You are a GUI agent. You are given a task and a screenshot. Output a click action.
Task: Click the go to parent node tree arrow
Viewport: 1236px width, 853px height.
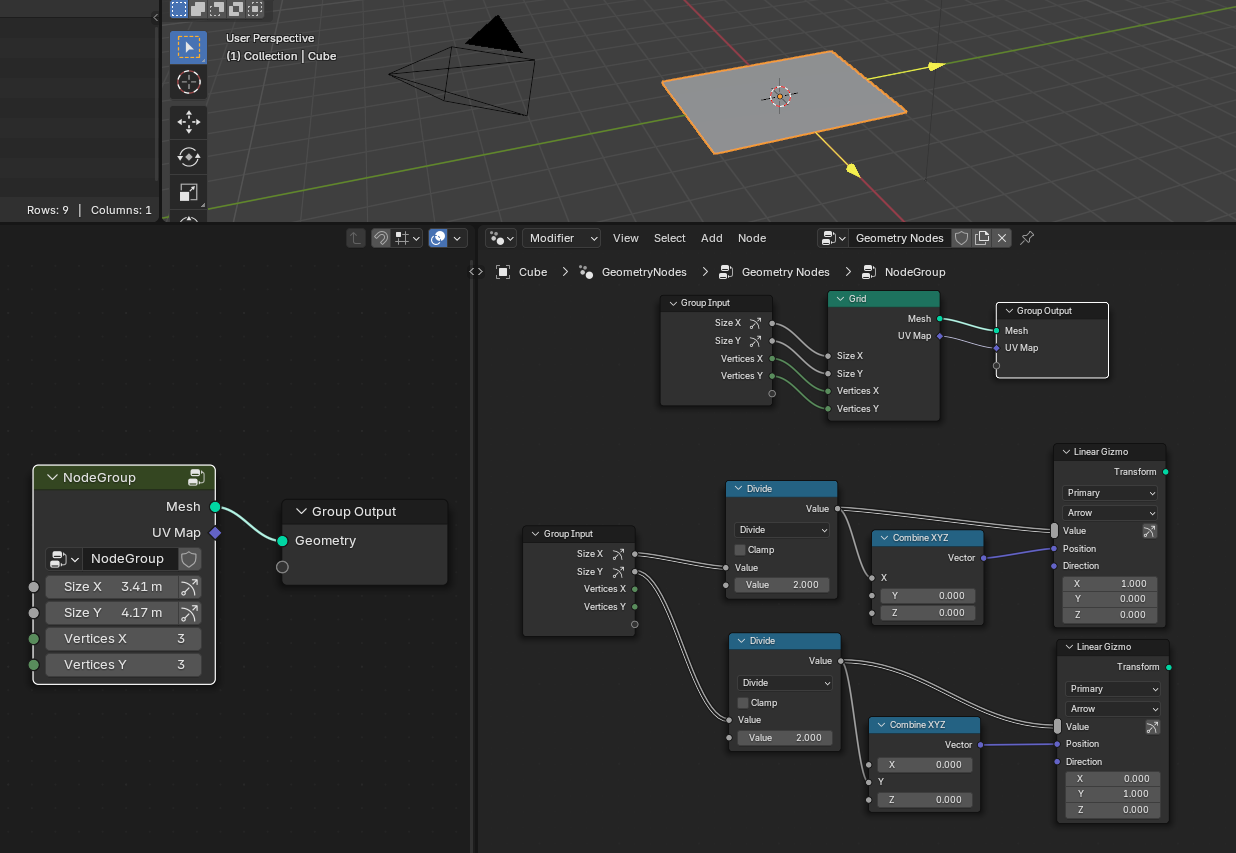[355, 238]
